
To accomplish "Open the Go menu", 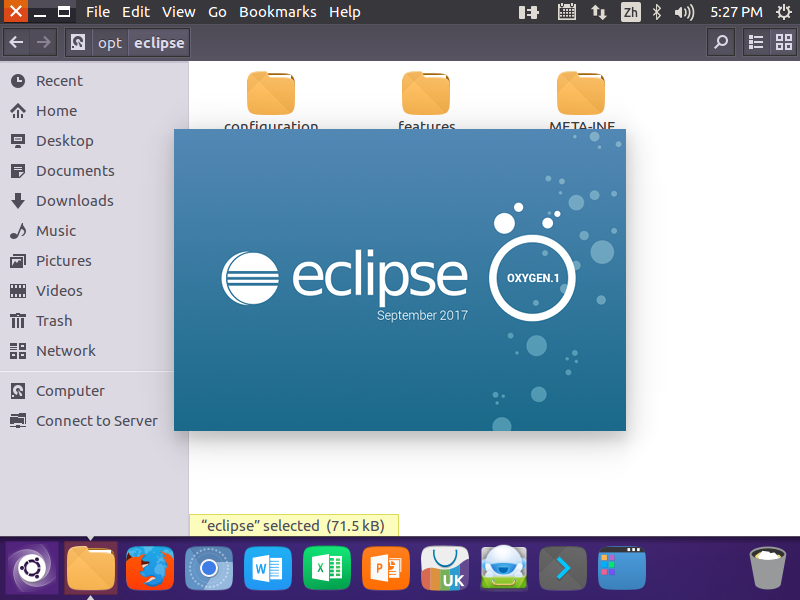I will point(217,12).
